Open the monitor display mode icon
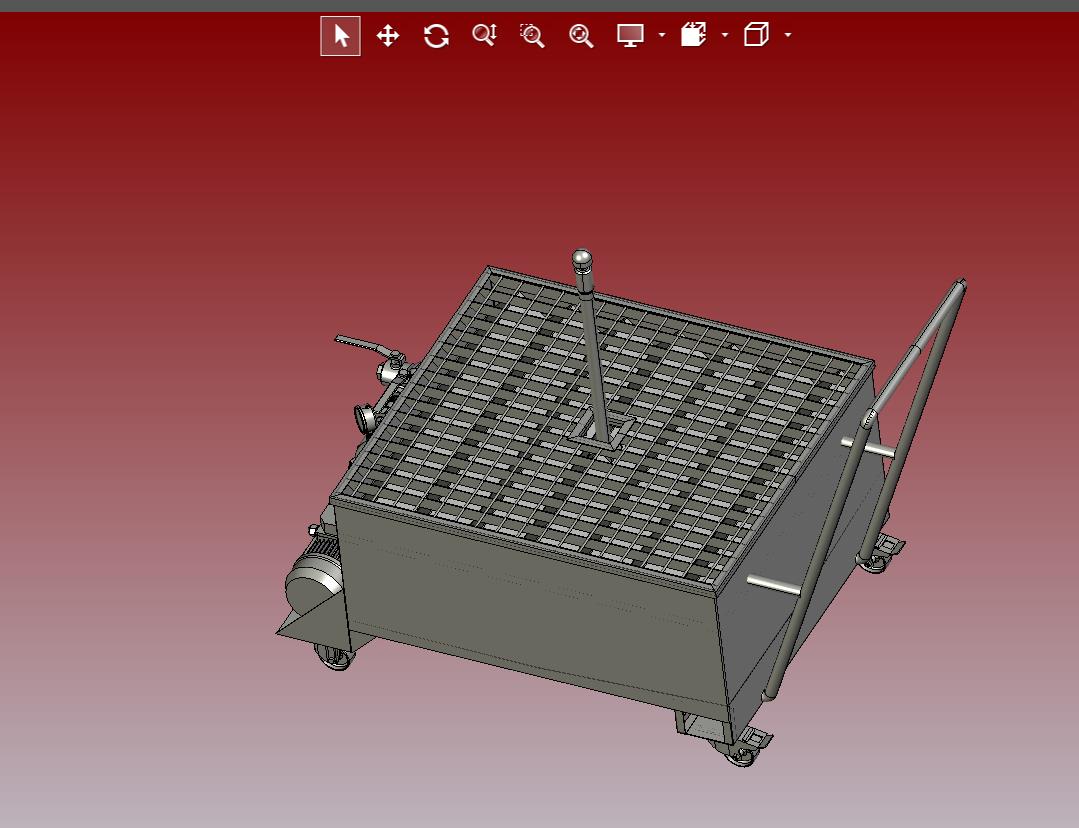 tap(630, 35)
